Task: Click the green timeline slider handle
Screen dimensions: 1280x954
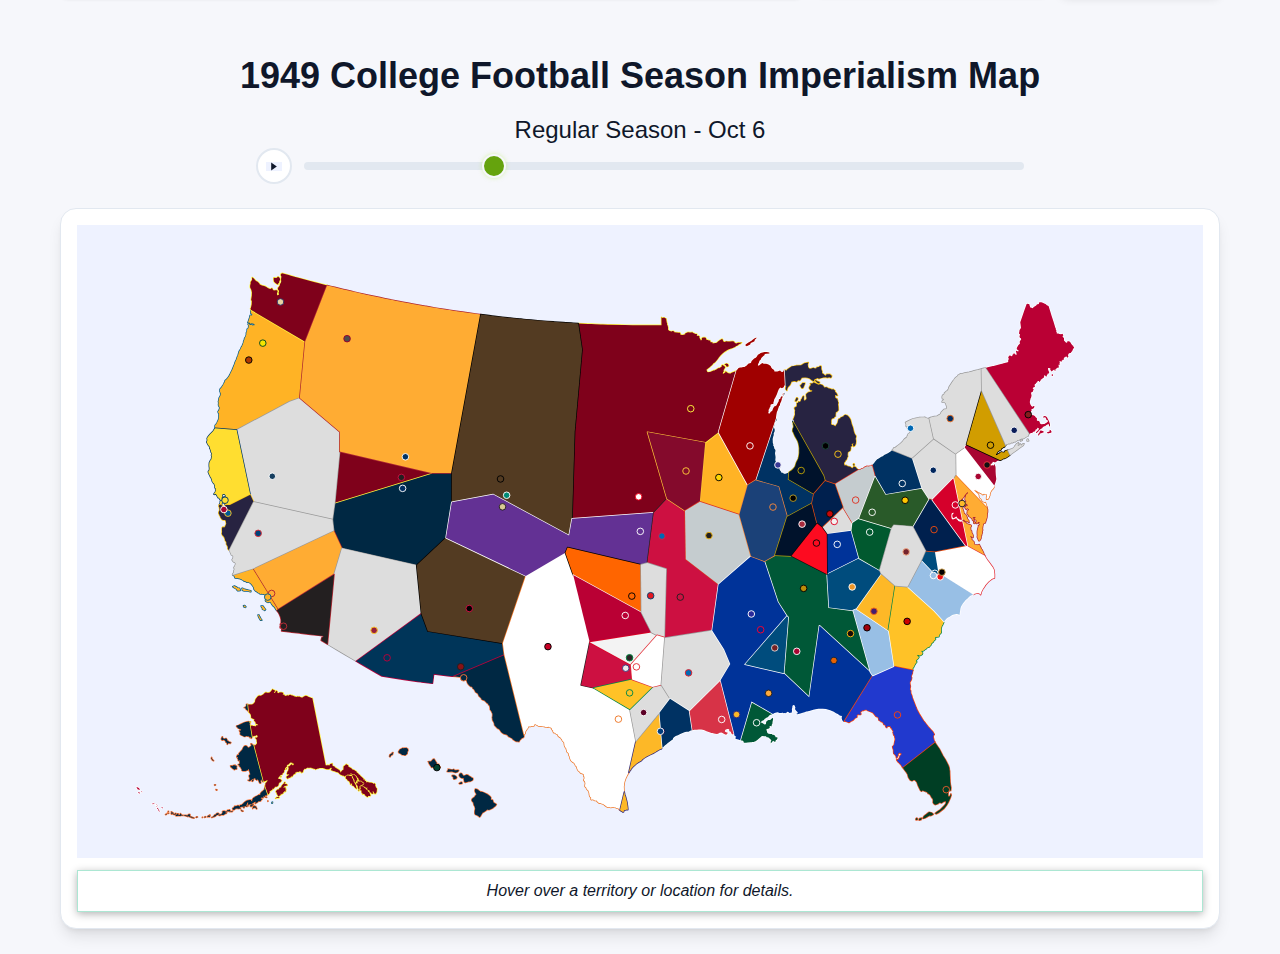Action: click(x=493, y=166)
